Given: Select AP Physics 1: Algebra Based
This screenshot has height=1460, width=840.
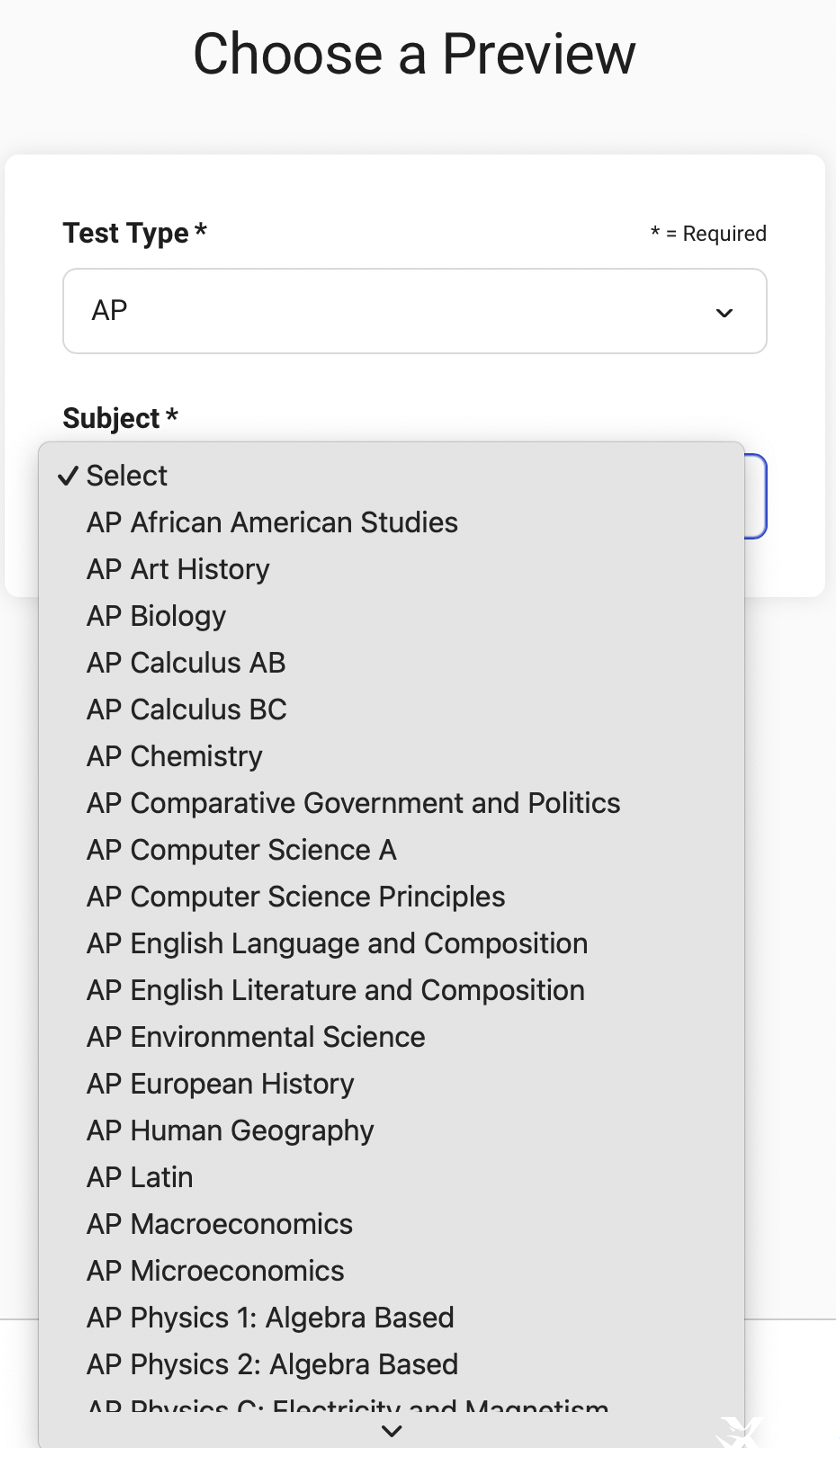Looking at the screenshot, I should (391, 1319).
